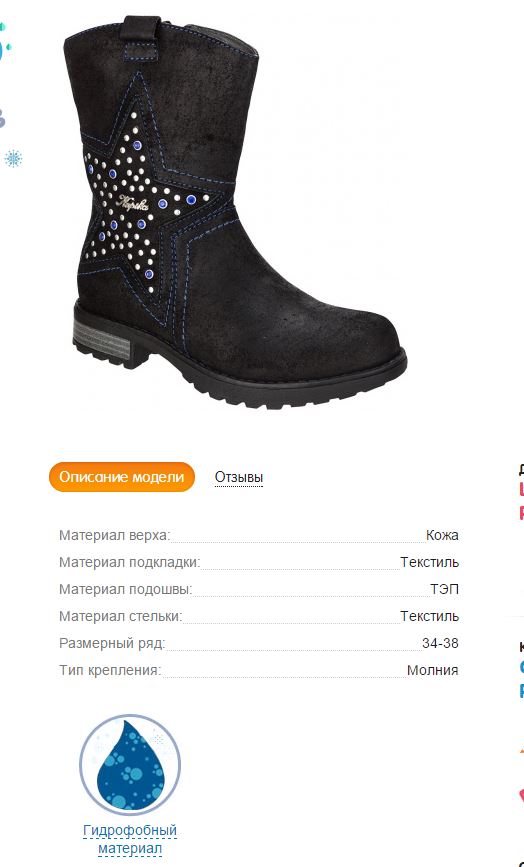Click the snowflake icon at left edge
Image resolution: width=524 pixels, height=867 pixels.
click(x=13, y=159)
